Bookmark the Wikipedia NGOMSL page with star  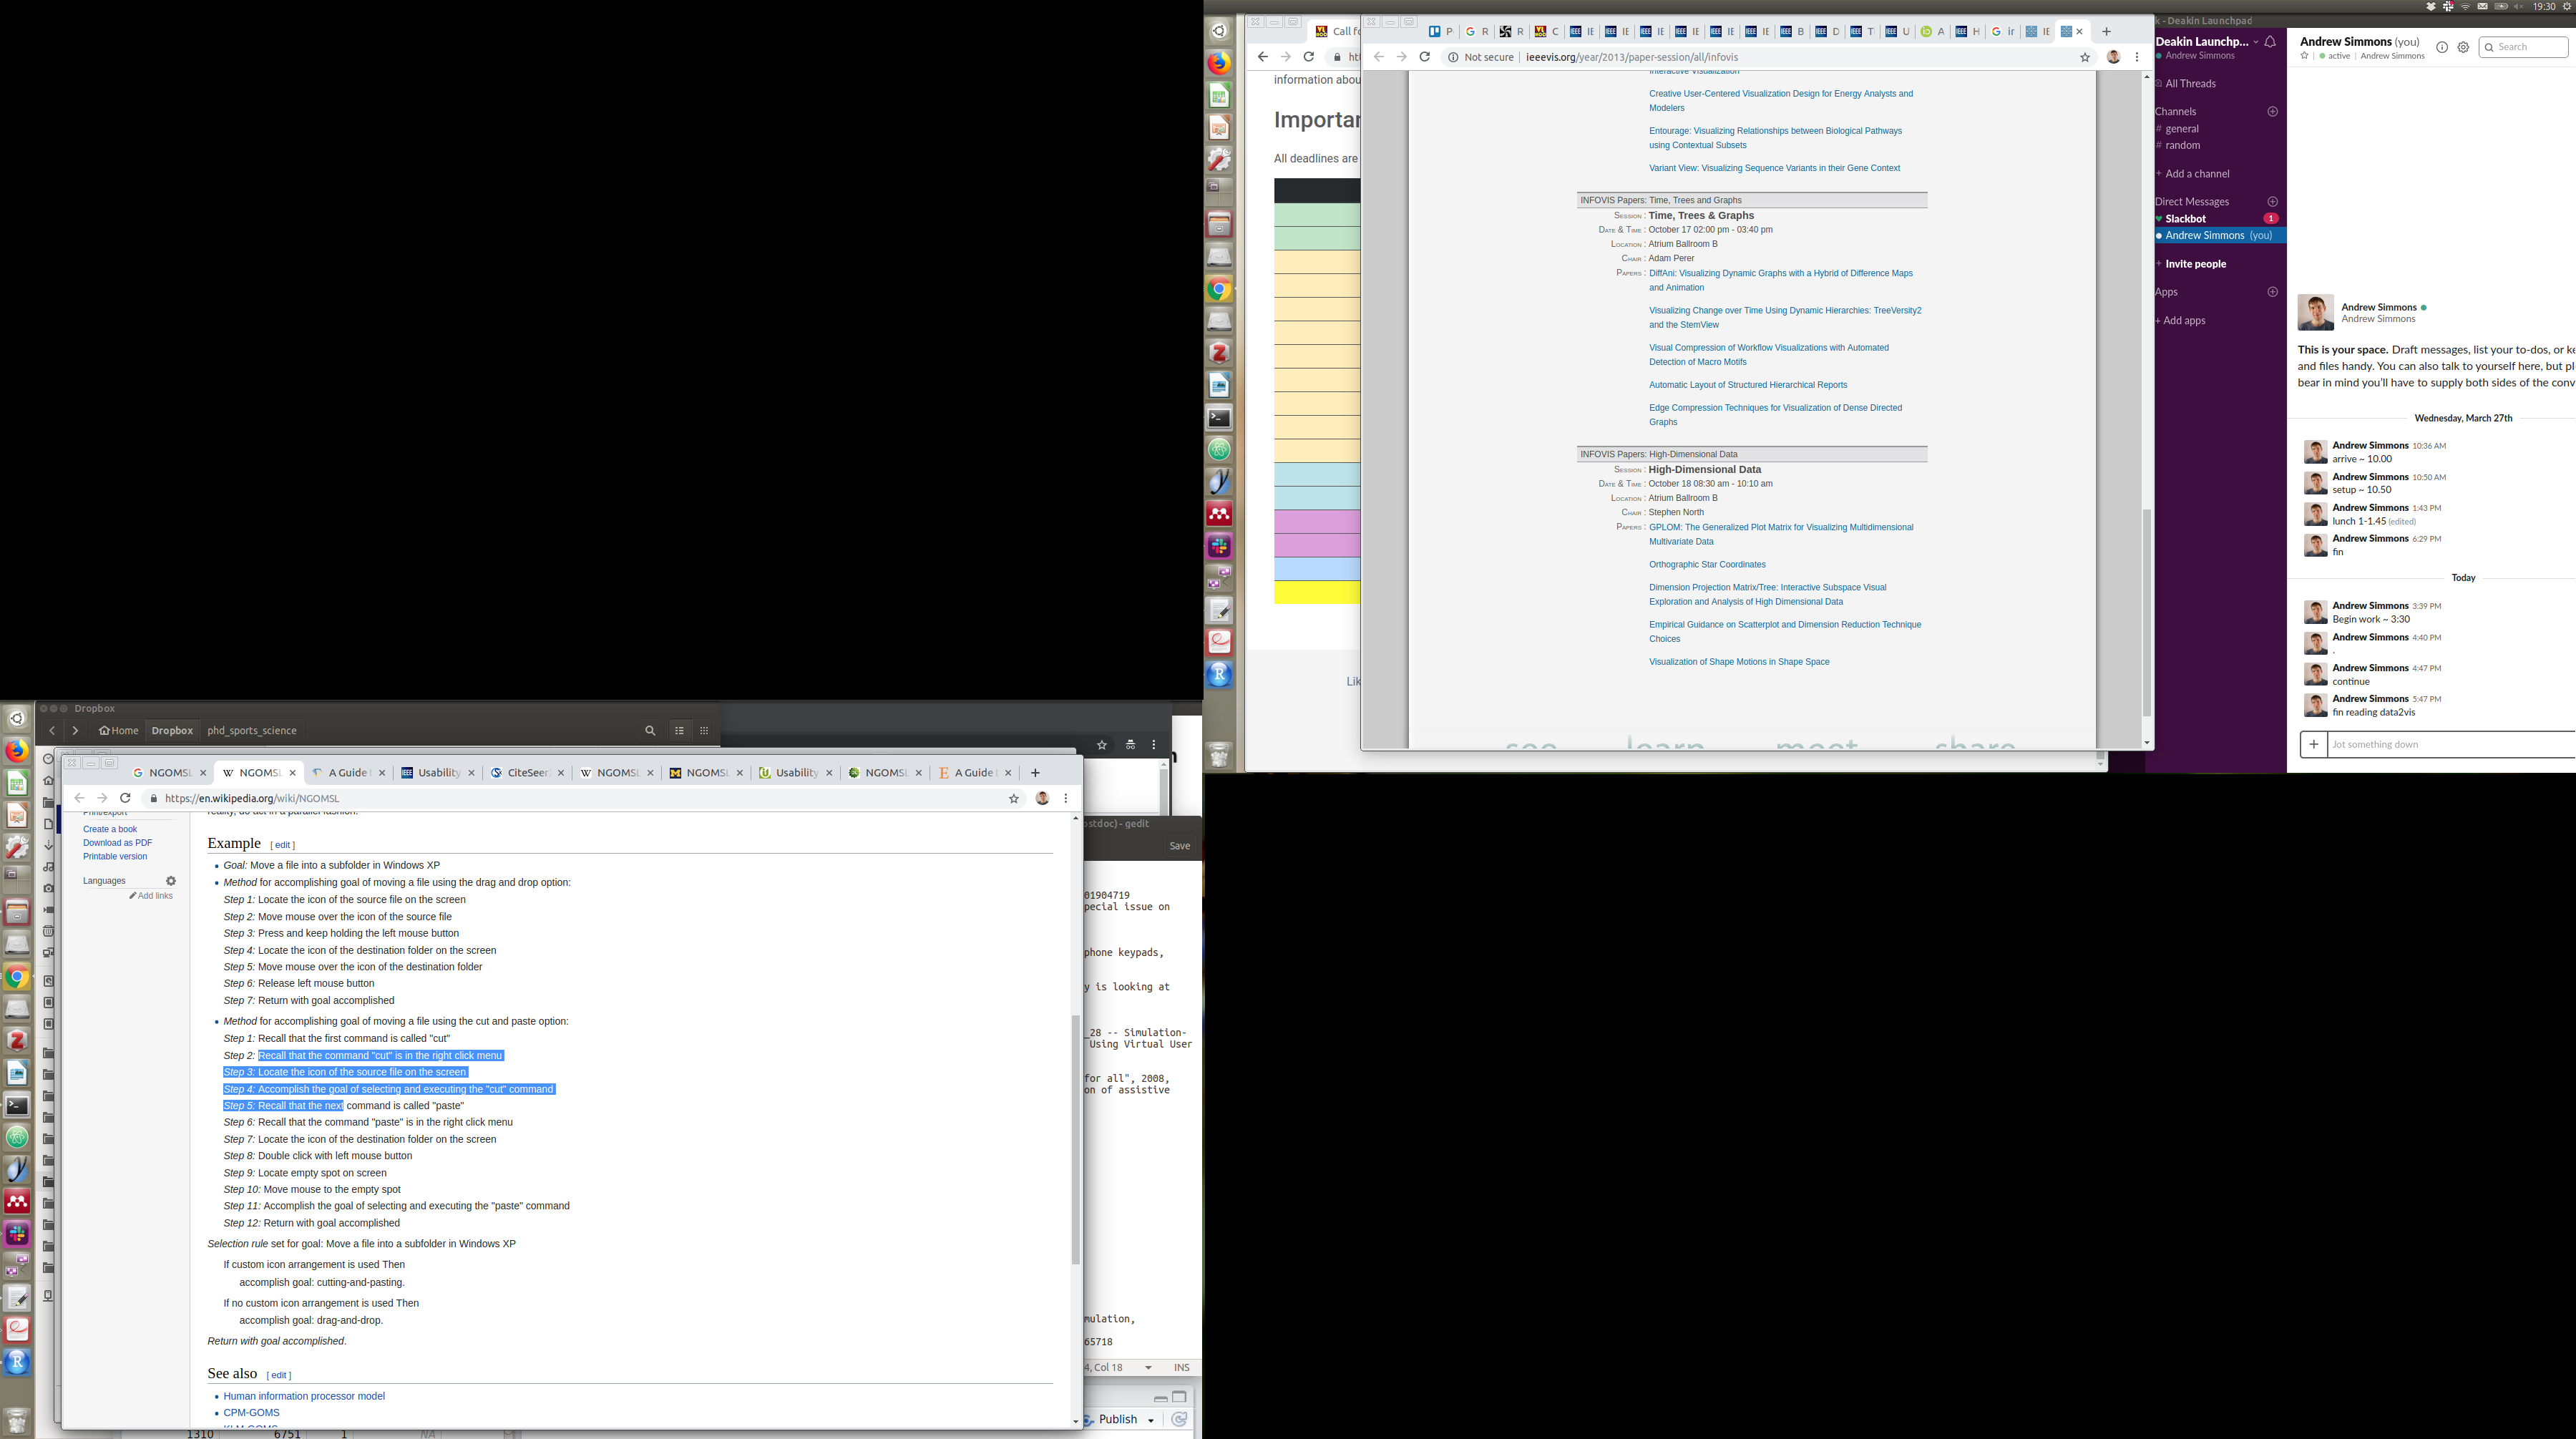(1014, 798)
